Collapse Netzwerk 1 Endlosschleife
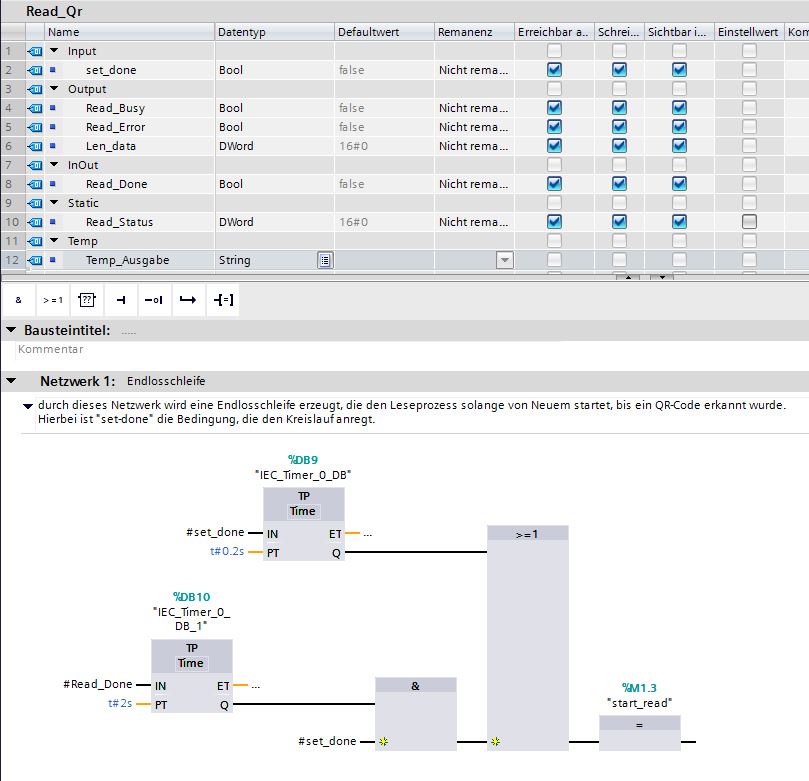This screenshot has height=781, width=809. [11, 382]
